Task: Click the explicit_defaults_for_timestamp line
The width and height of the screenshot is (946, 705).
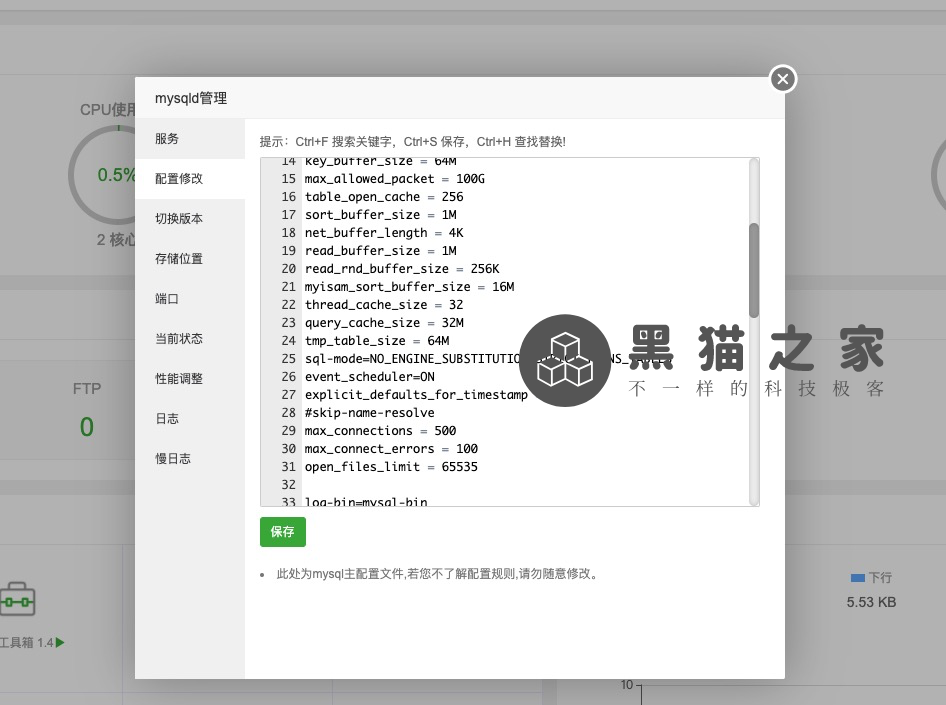Action: click(x=416, y=395)
